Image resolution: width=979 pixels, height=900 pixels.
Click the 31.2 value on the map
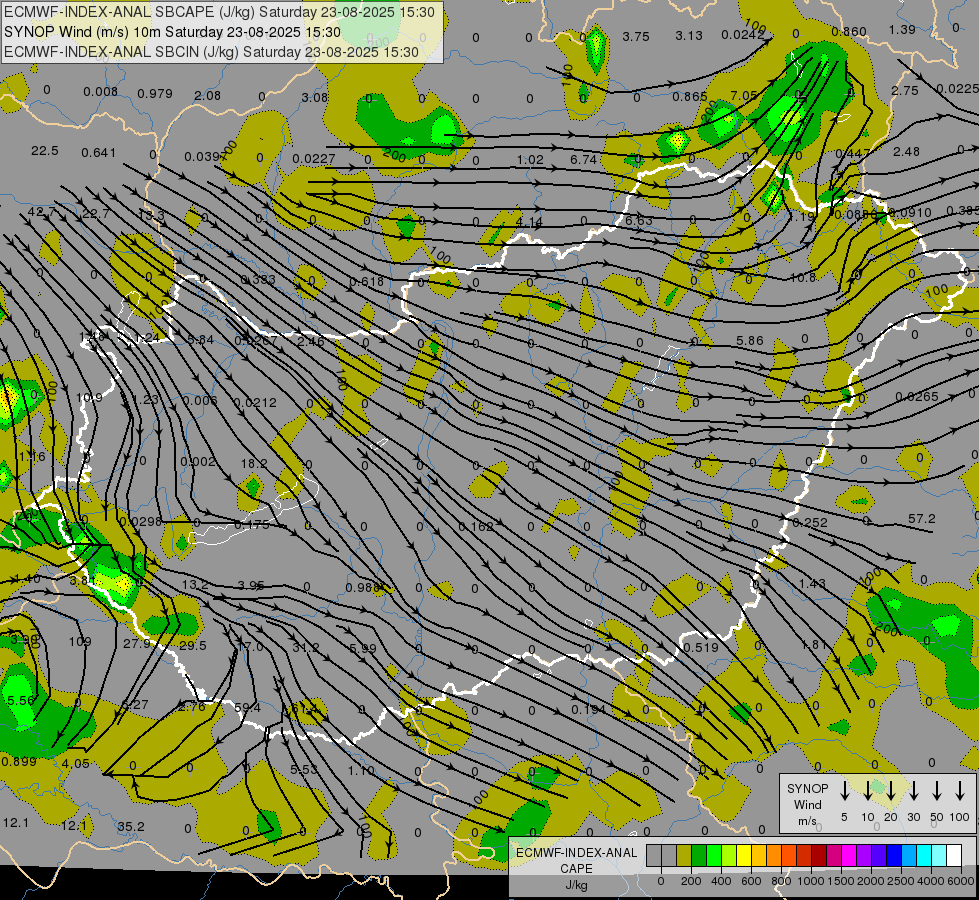click(x=305, y=648)
